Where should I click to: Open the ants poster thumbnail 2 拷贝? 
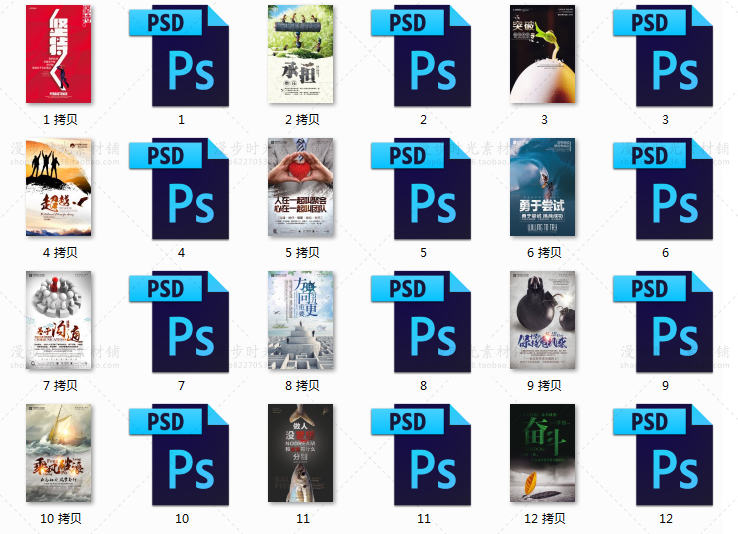[x=302, y=54]
